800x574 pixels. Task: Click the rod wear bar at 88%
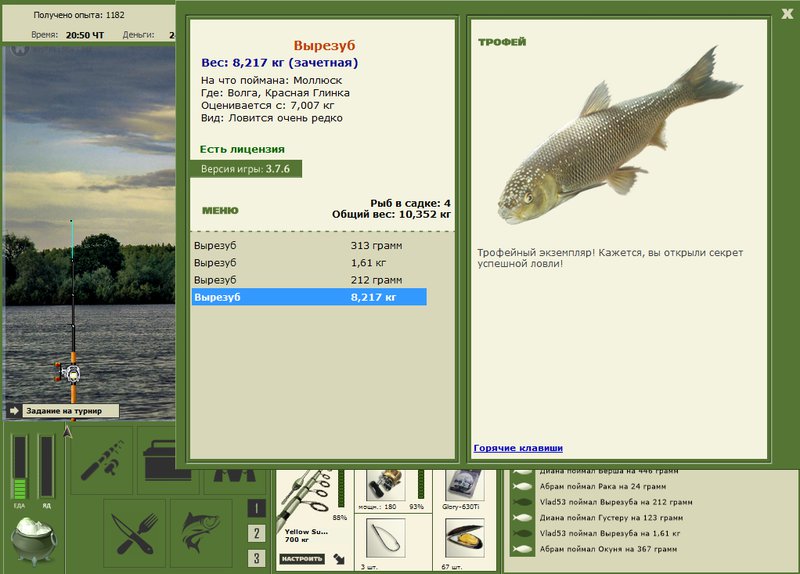[341, 489]
